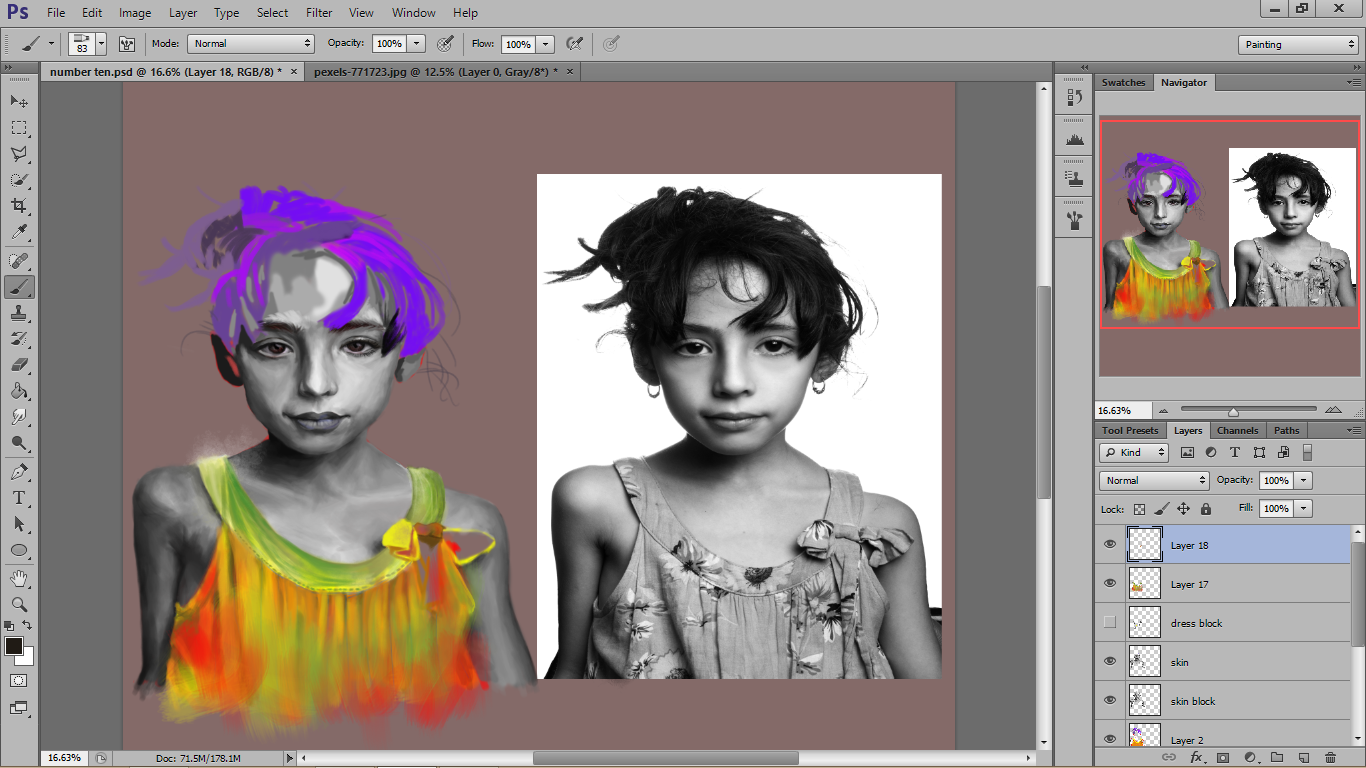Open layer blend mode Normal dropdown
Screen dimensions: 1366x768
click(1155, 481)
